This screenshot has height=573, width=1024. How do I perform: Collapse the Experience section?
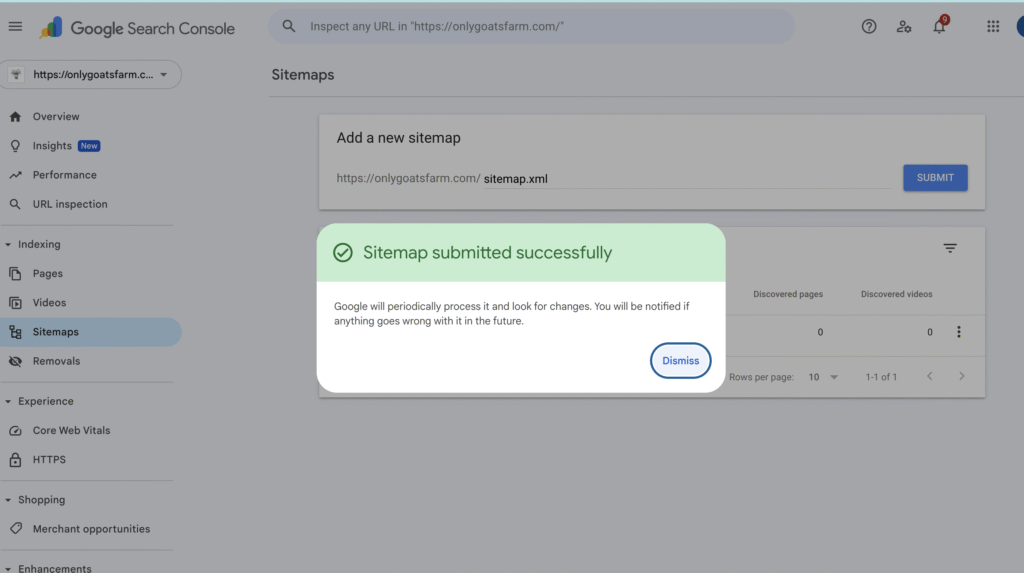(x=8, y=402)
